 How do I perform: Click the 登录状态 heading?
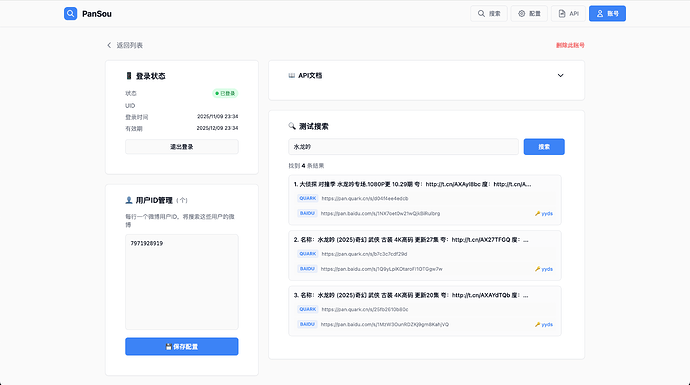[x=150, y=76]
